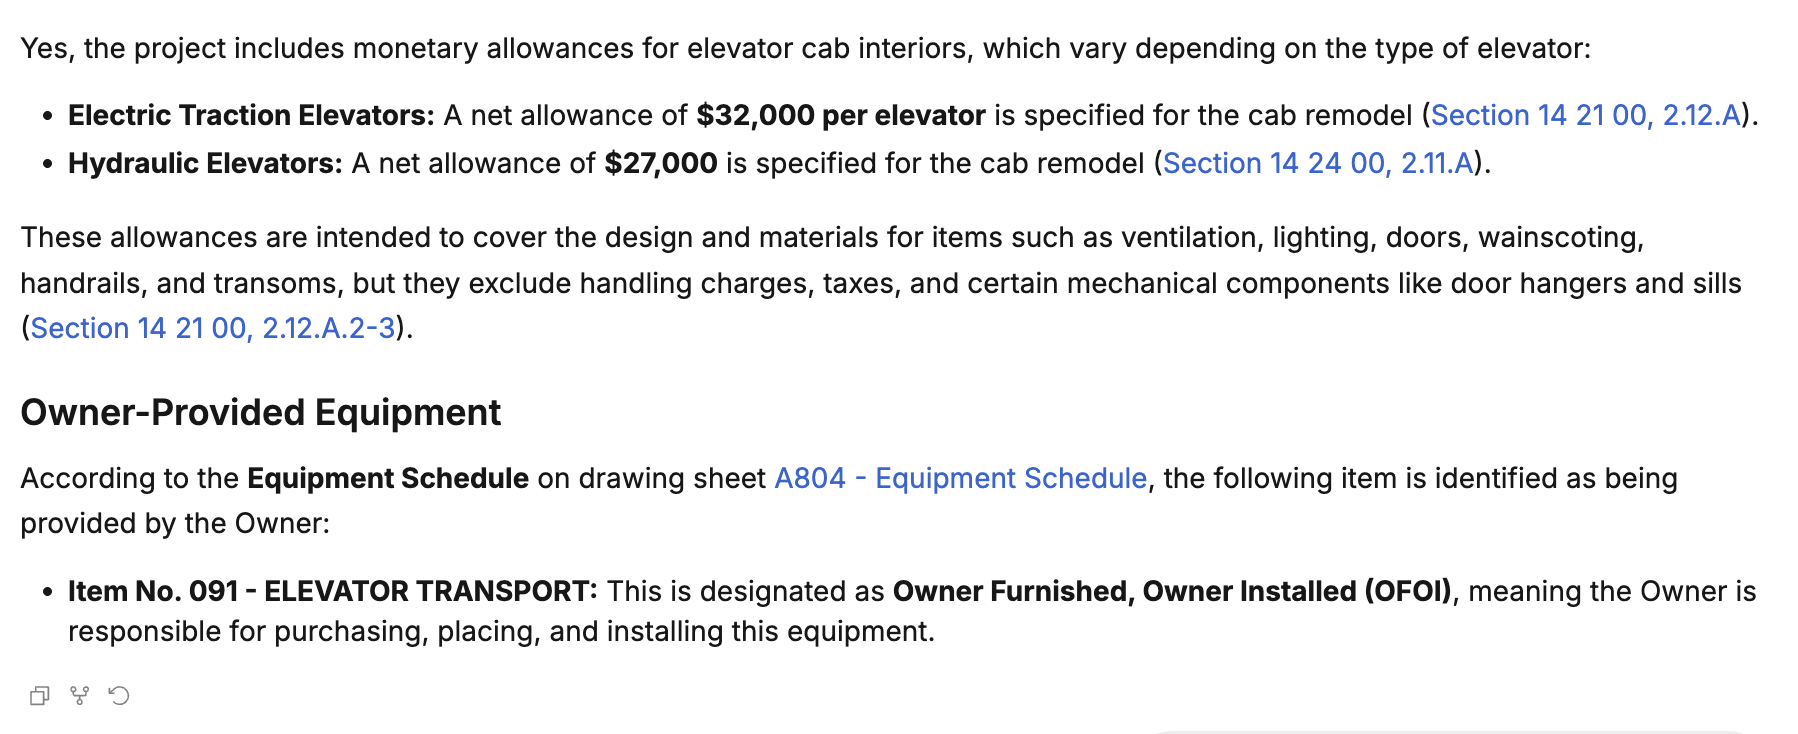Click the bullet beside Electric Traction Elevators
1798x734 pixels.
pos(47,117)
